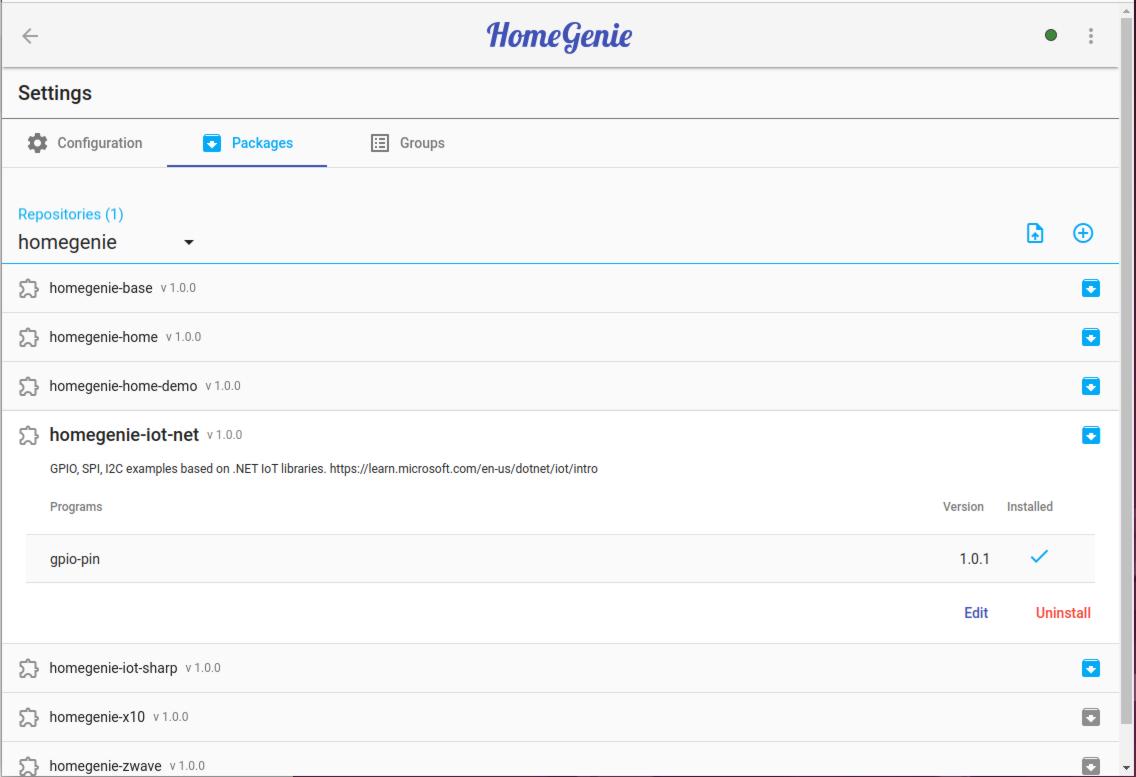Image resolution: width=1136 pixels, height=777 pixels.
Task: Click the Repositories (1) label
Action: click(x=70, y=214)
